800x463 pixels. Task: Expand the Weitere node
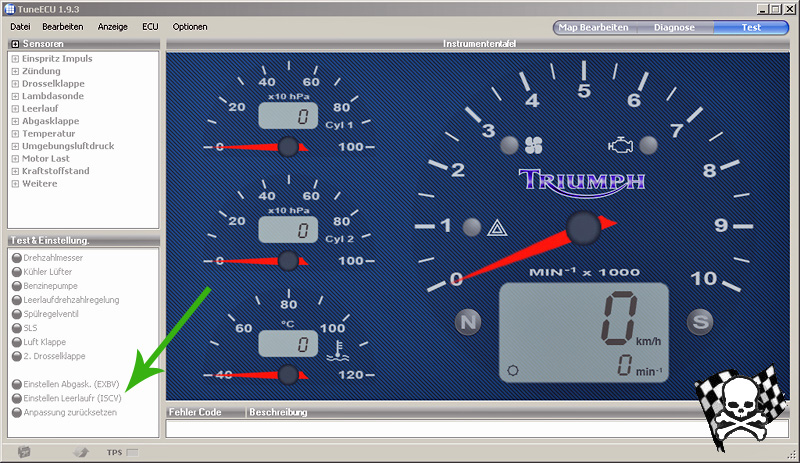click(x=15, y=184)
